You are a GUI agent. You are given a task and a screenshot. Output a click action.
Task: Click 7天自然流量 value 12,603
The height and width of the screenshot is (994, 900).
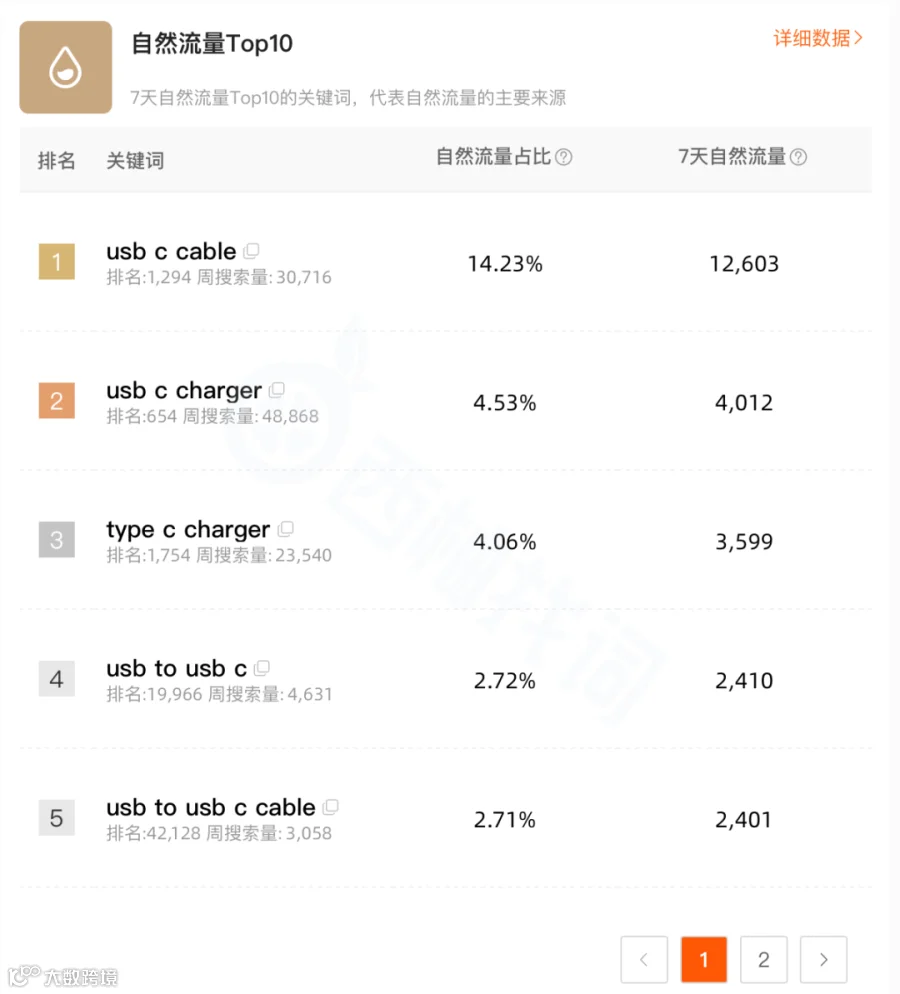click(743, 264)
